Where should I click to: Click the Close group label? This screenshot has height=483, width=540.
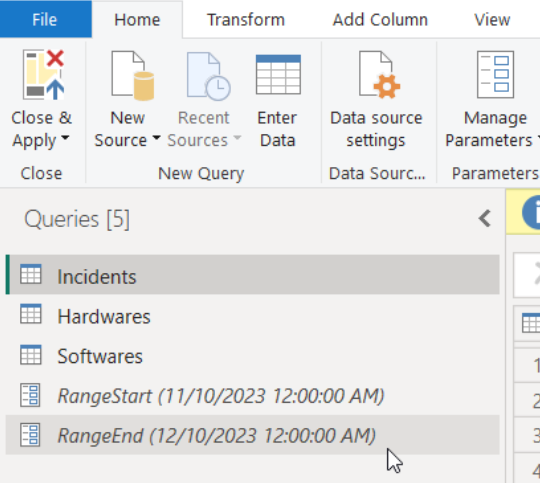coord(41,173)
